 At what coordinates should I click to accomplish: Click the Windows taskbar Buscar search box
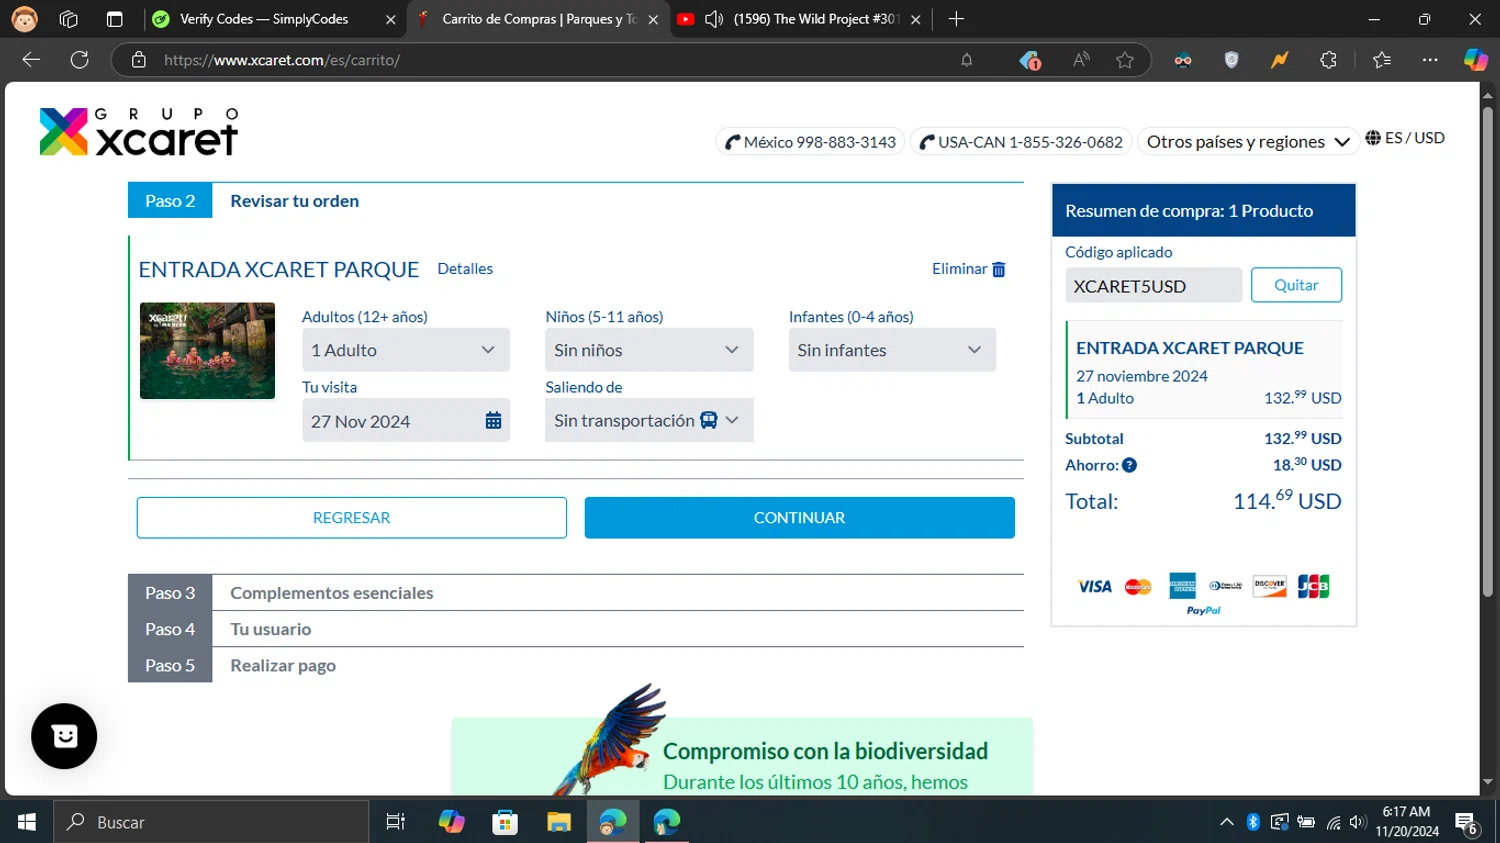[x=211, y=822]
